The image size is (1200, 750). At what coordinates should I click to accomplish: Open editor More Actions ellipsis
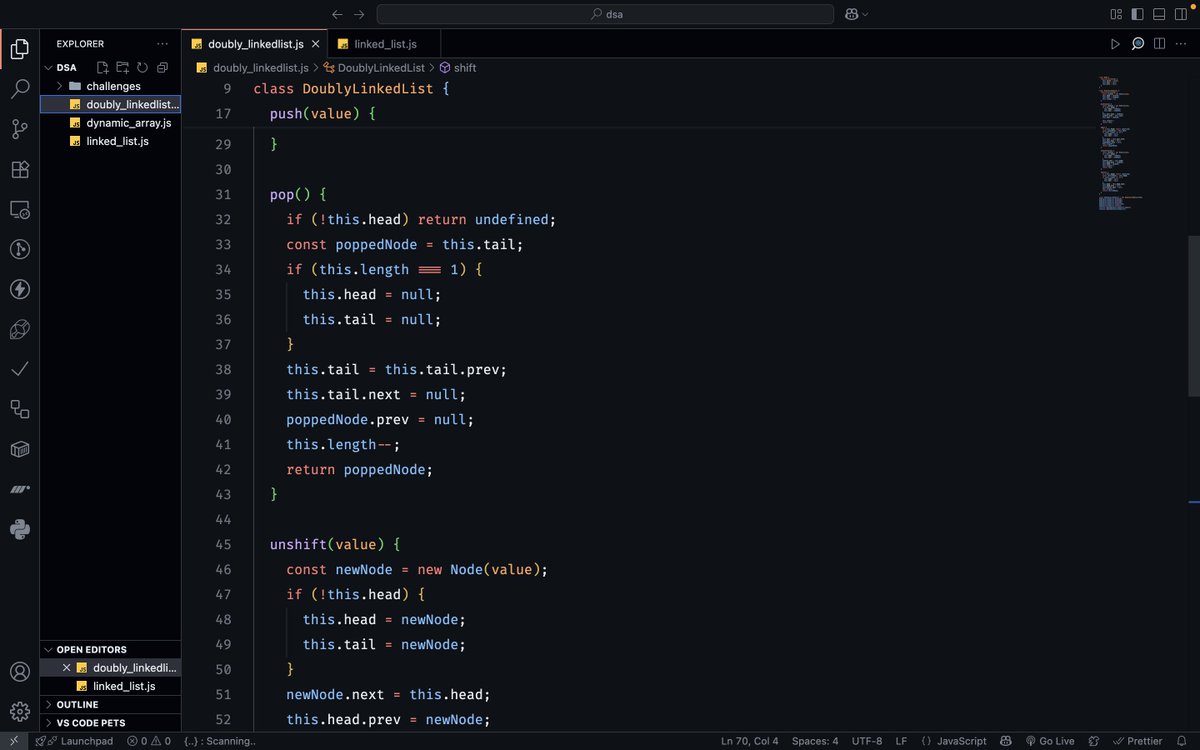pyautogui.click(x=1182, y=44)
